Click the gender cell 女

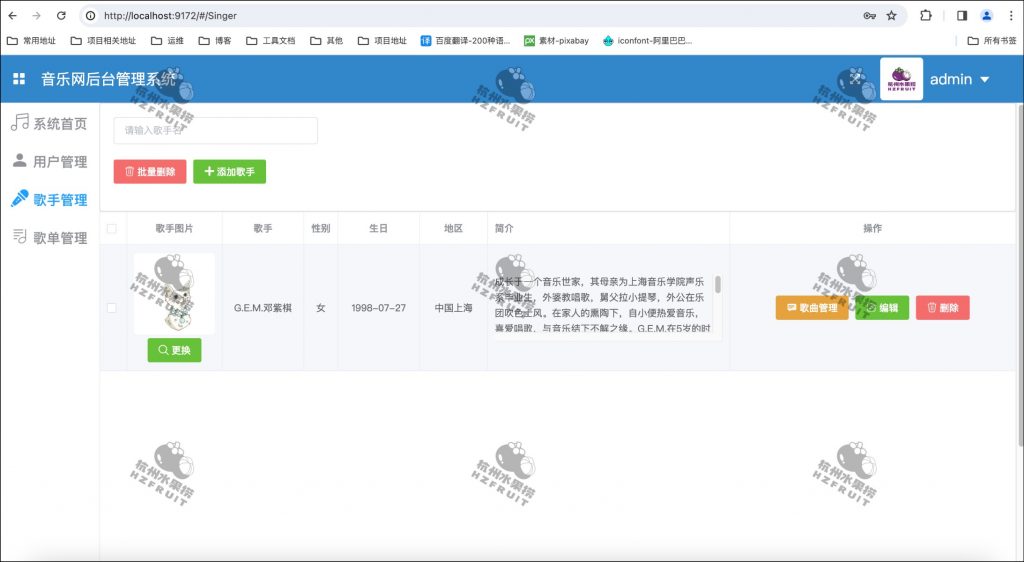coord(321,308)
